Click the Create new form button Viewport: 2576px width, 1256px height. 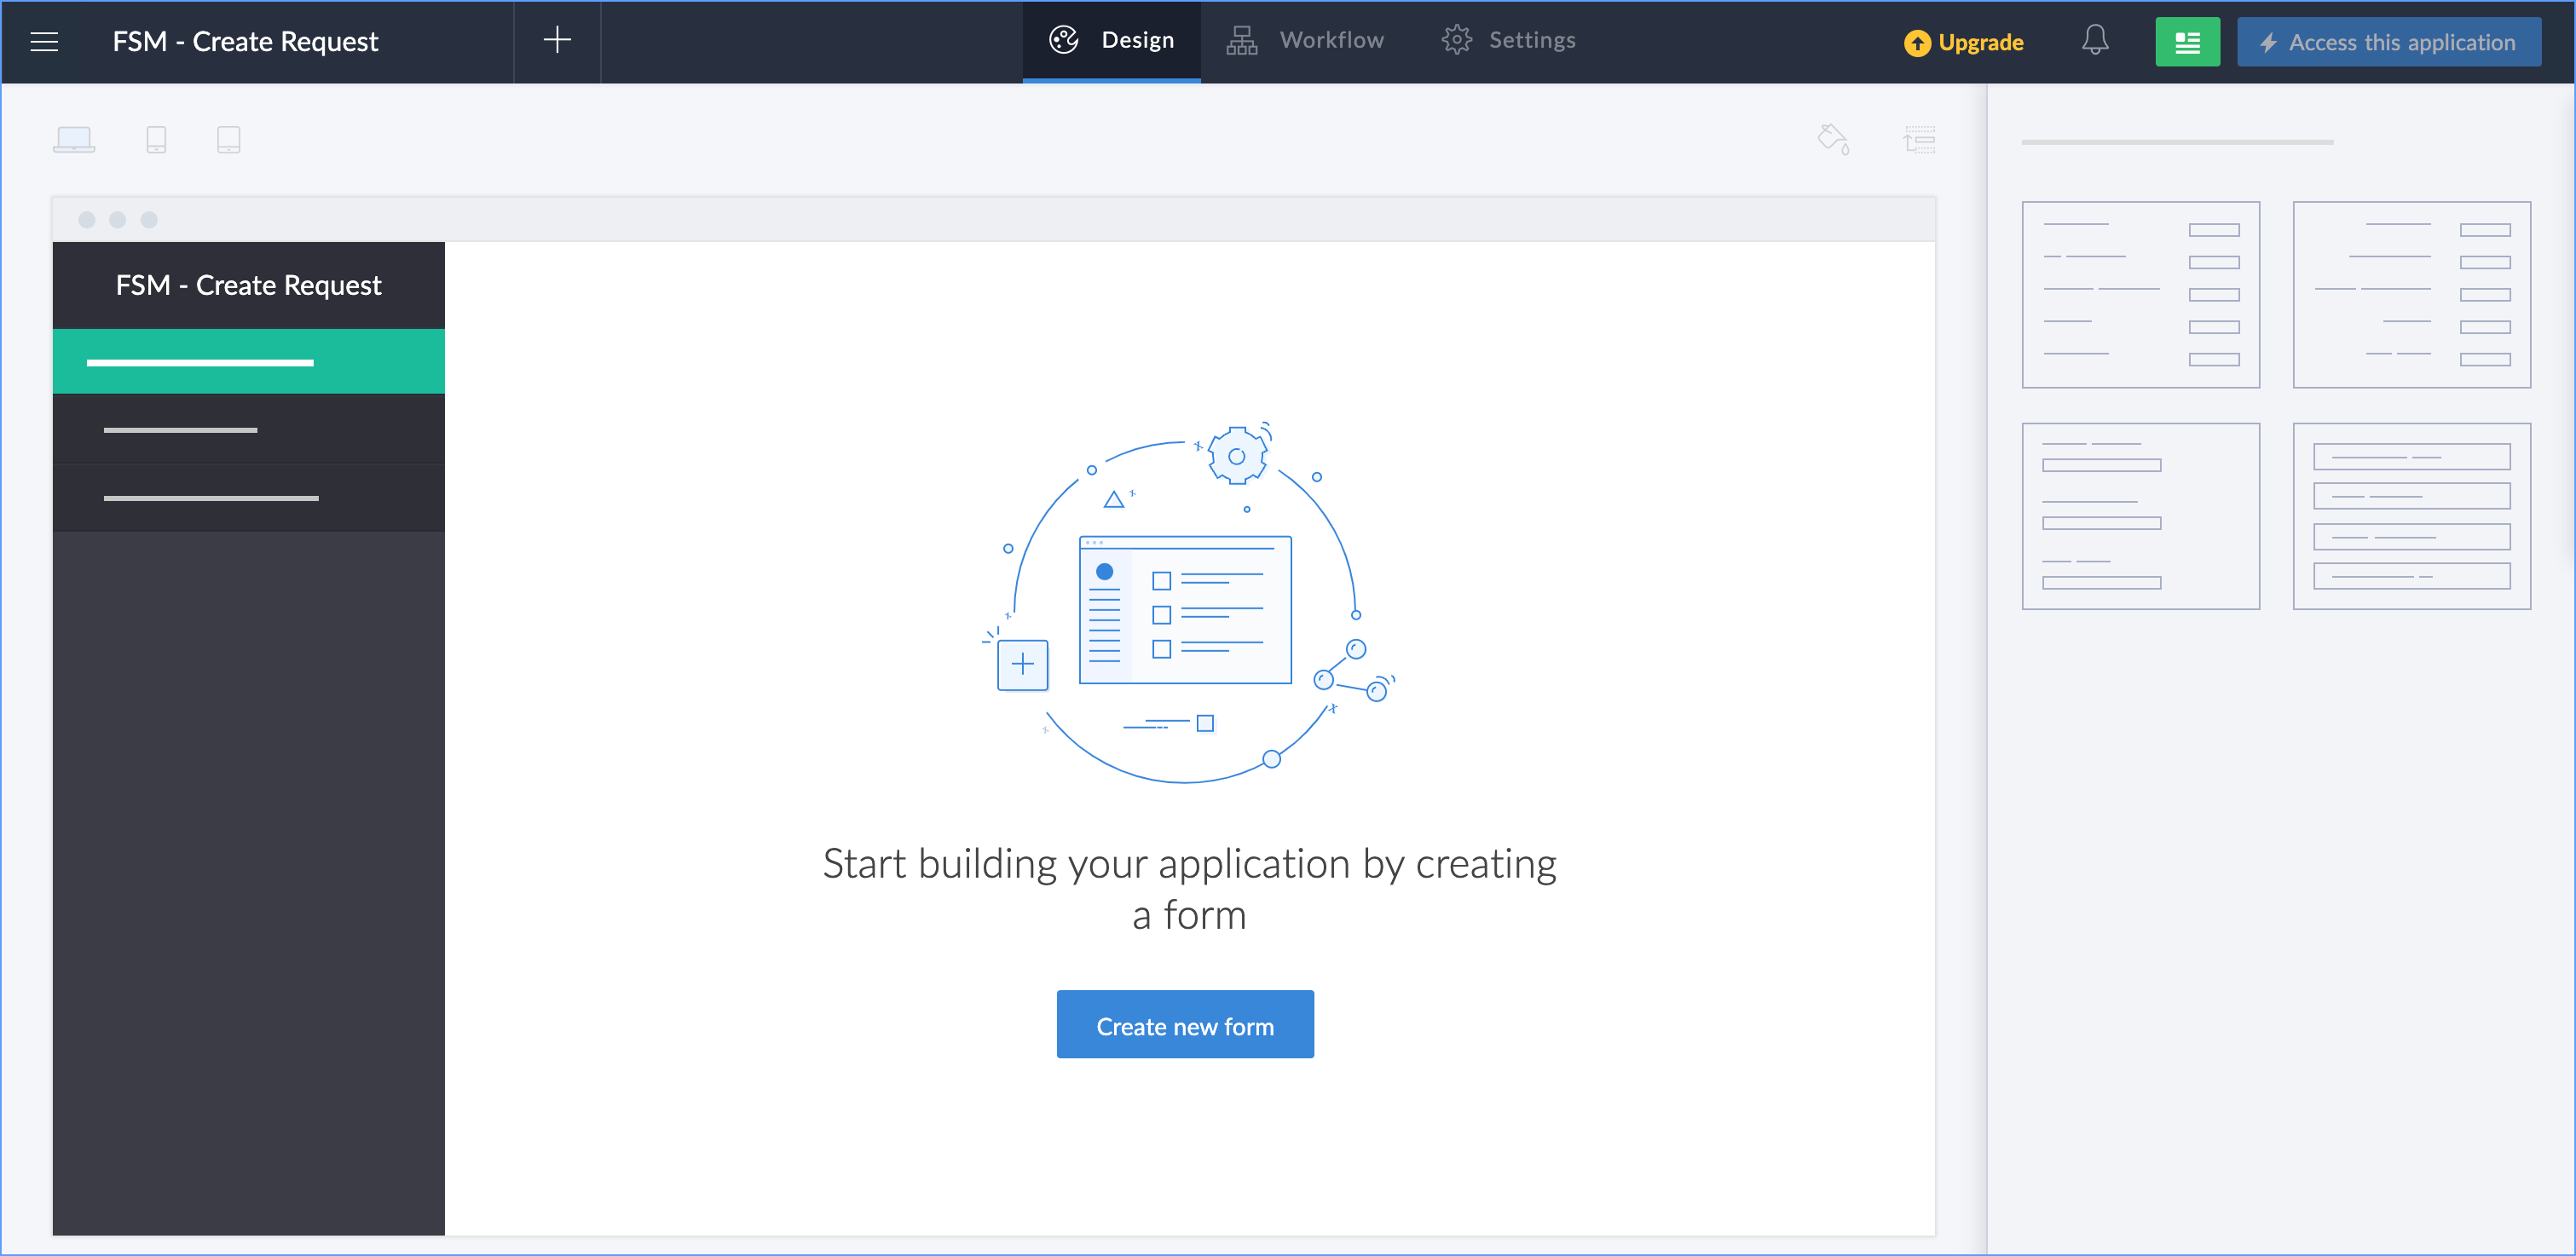(x=1185, y=1025)
